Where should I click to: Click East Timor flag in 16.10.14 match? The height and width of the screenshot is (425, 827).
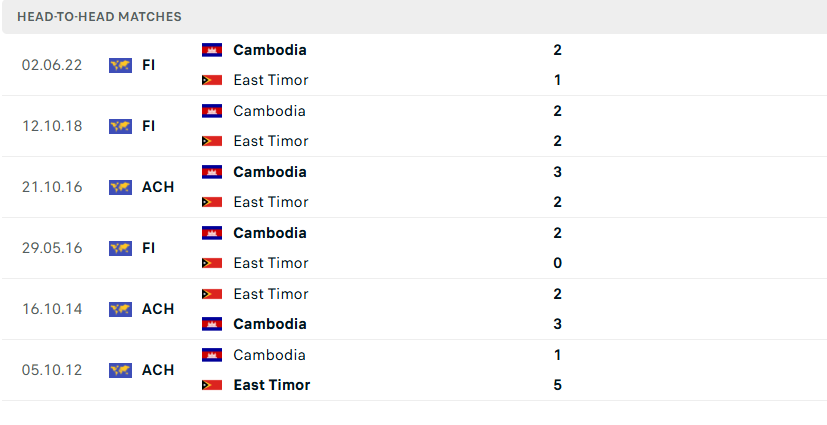211,294
